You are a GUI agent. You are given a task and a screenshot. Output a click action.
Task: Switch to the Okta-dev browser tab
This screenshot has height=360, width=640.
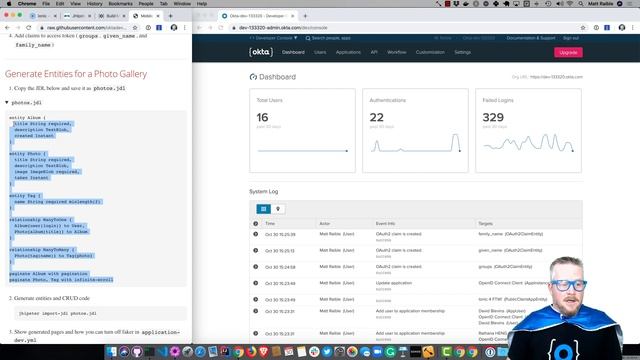258,16
